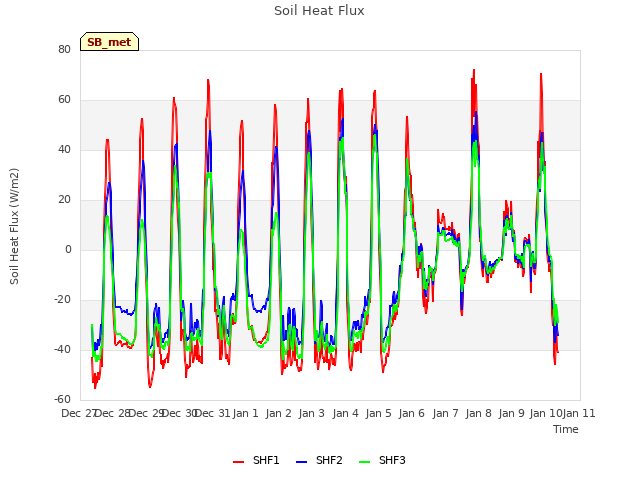Click the Jan 4 x-axis tick label
The height and width of the screenshot is (480, 640).
(x=345, y=413)
